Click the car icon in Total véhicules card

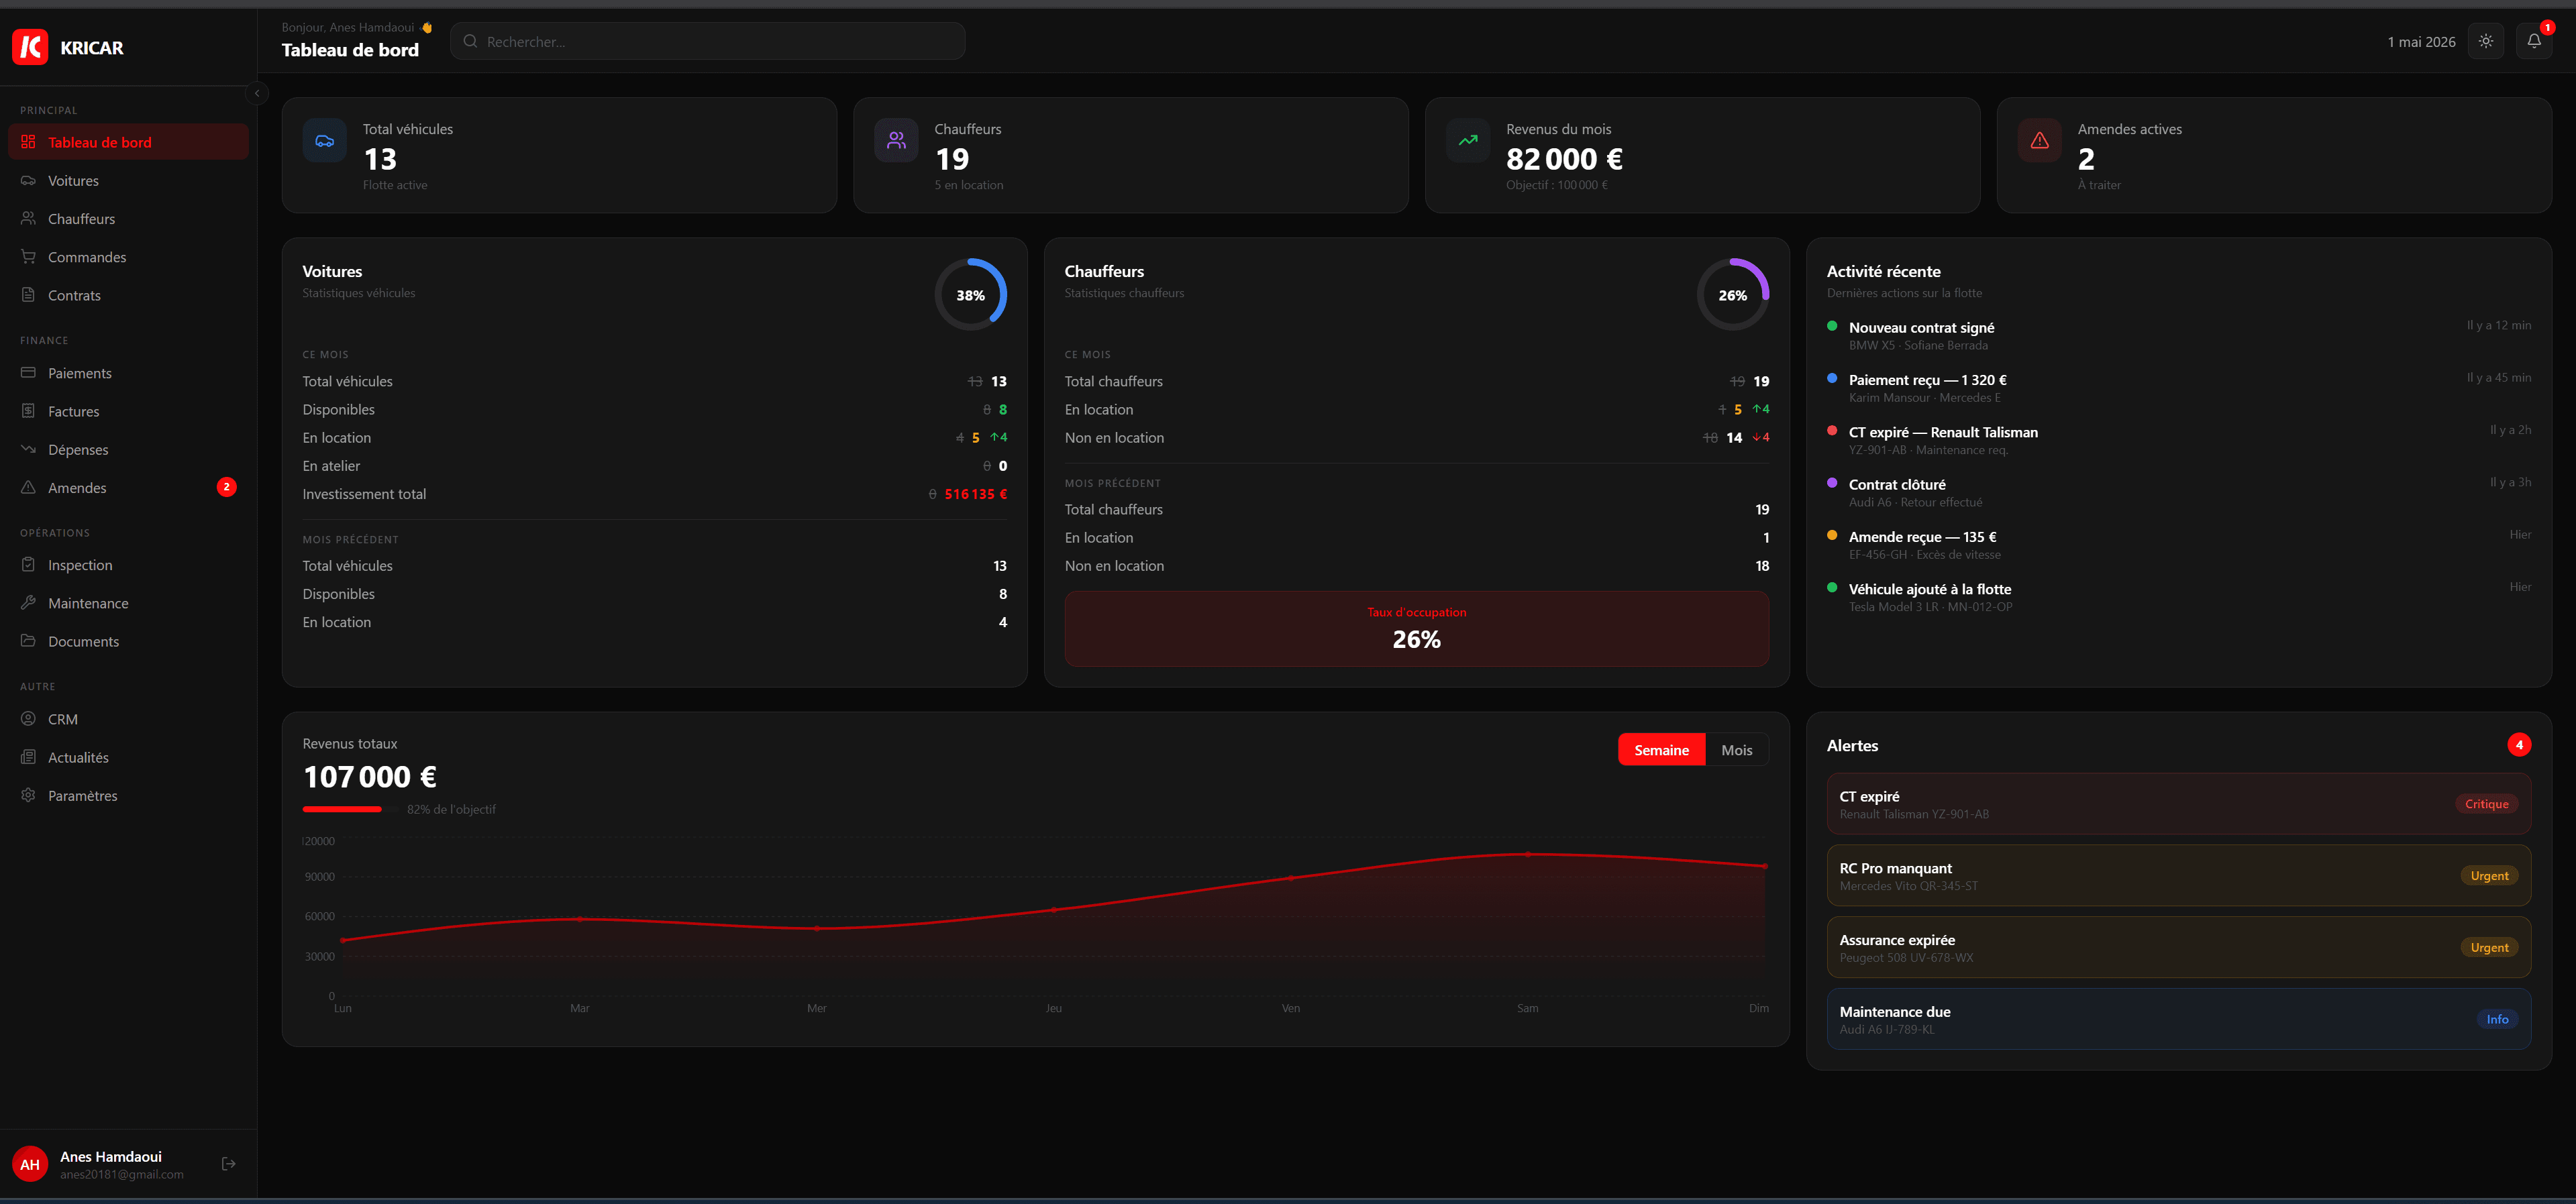pos(325,141)
